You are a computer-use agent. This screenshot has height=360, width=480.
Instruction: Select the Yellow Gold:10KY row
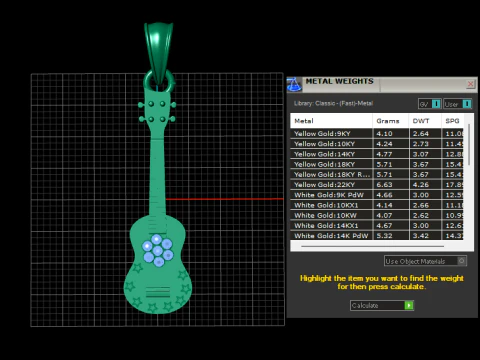click(x=377, y=144)
